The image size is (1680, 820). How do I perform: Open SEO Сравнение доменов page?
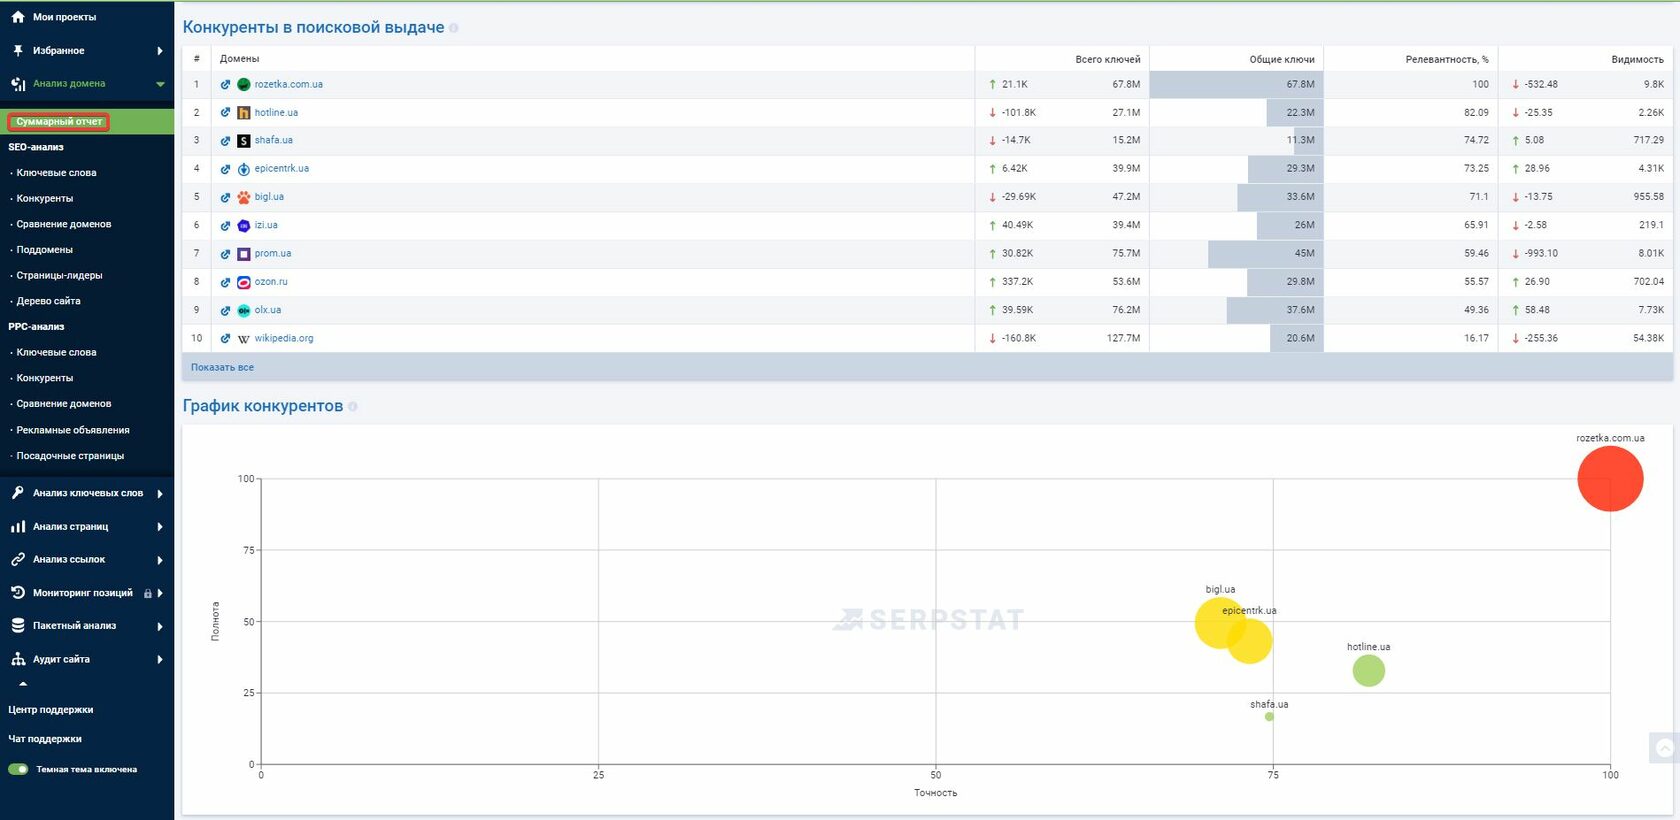(64, 224)
